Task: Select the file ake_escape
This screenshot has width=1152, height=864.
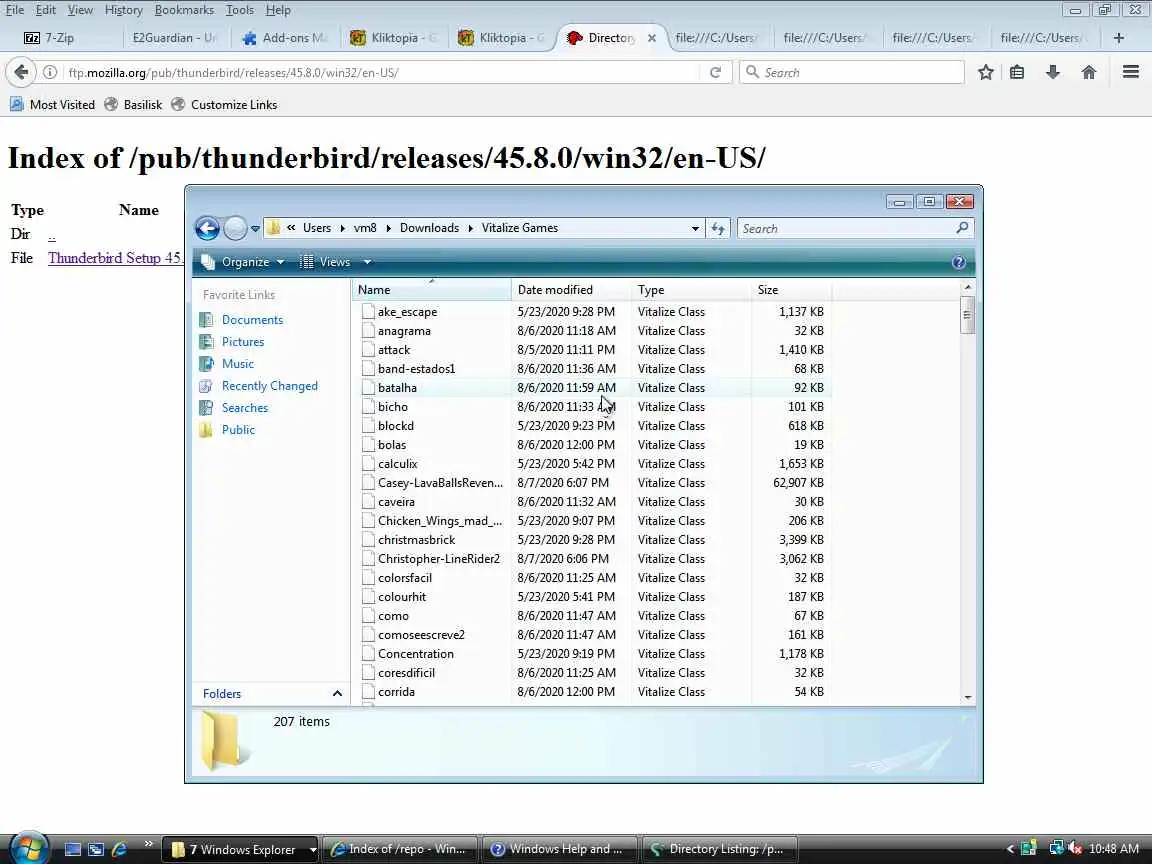Action: 407,312
